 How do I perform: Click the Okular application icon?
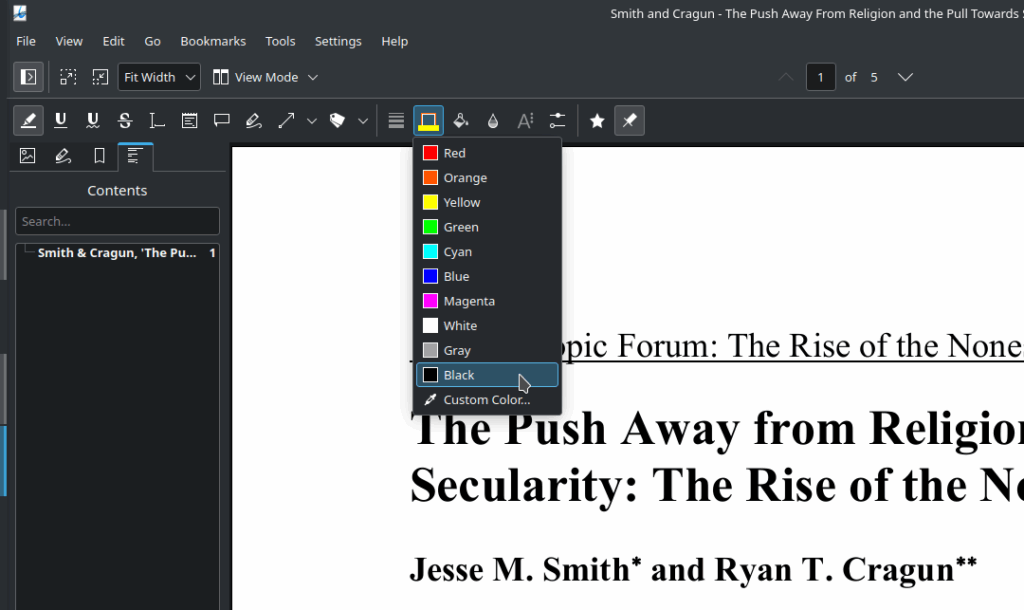[x=20, y=13]
